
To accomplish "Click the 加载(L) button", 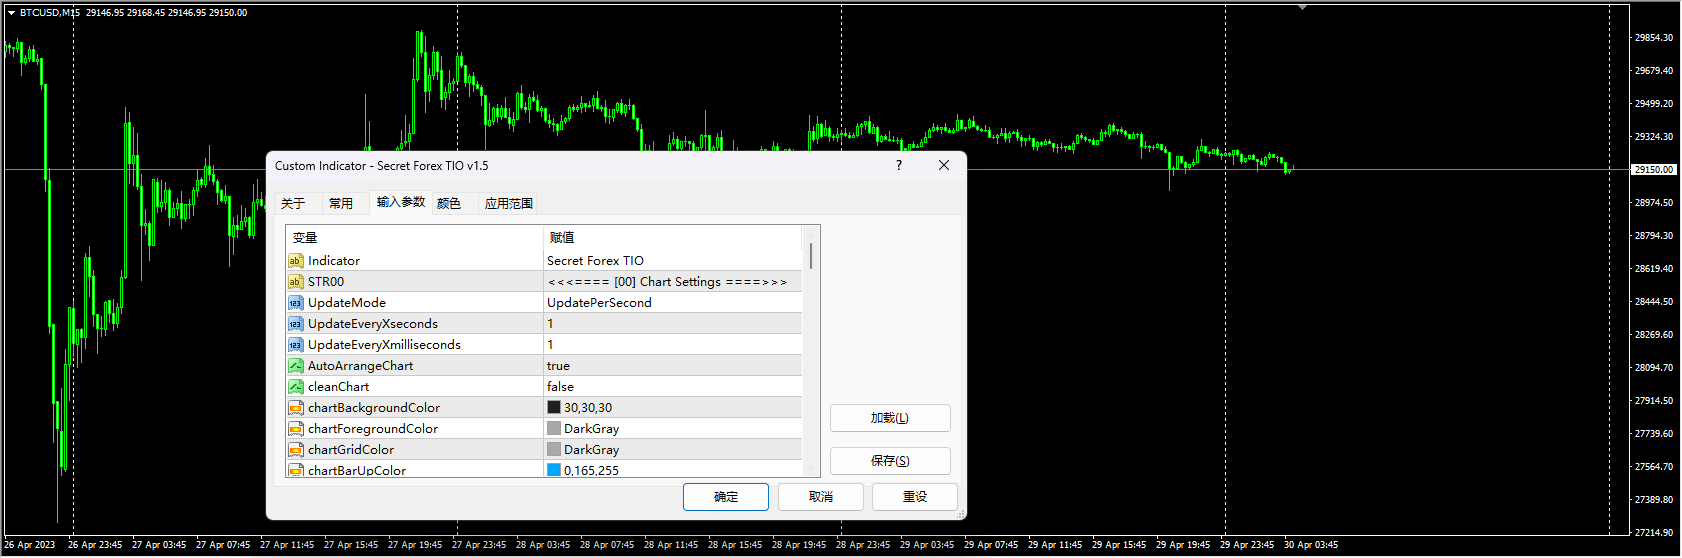I will (890, 418).
